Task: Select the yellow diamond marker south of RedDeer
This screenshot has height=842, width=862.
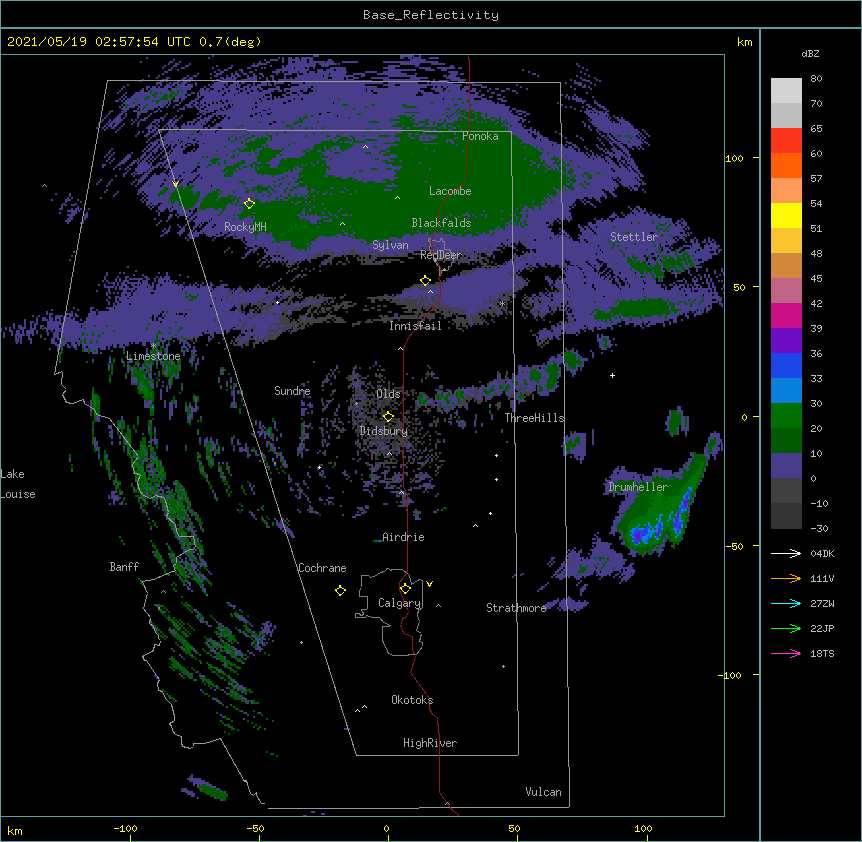Action: pos(425,281)
